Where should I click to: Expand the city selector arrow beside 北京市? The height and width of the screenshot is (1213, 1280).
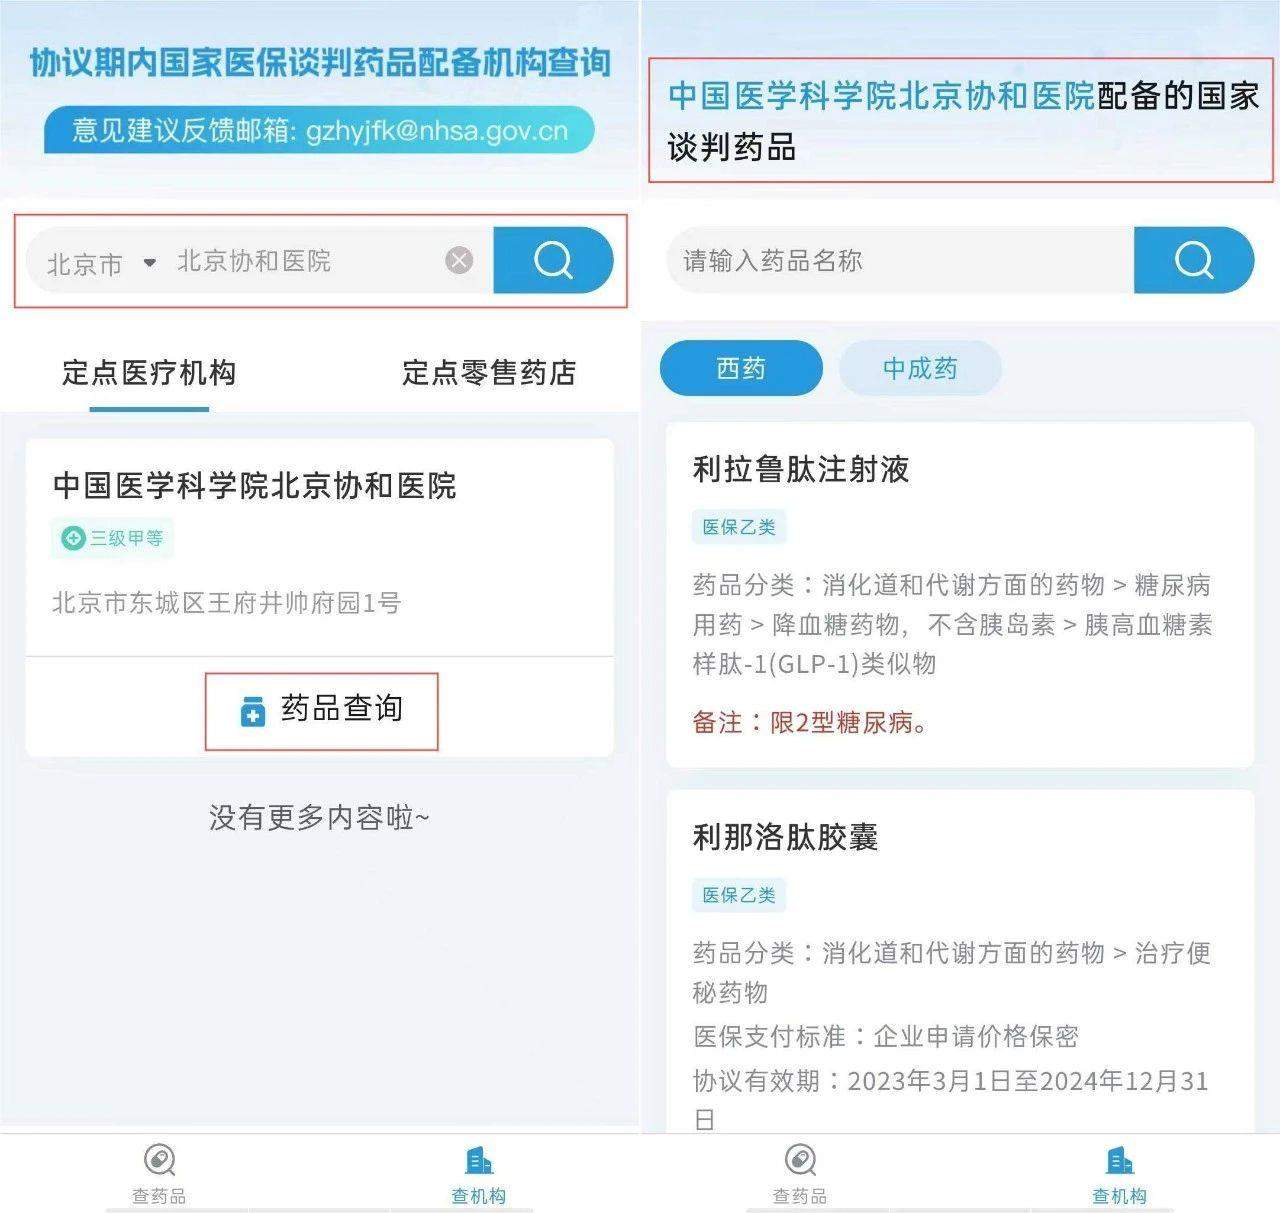coord(150,262)
